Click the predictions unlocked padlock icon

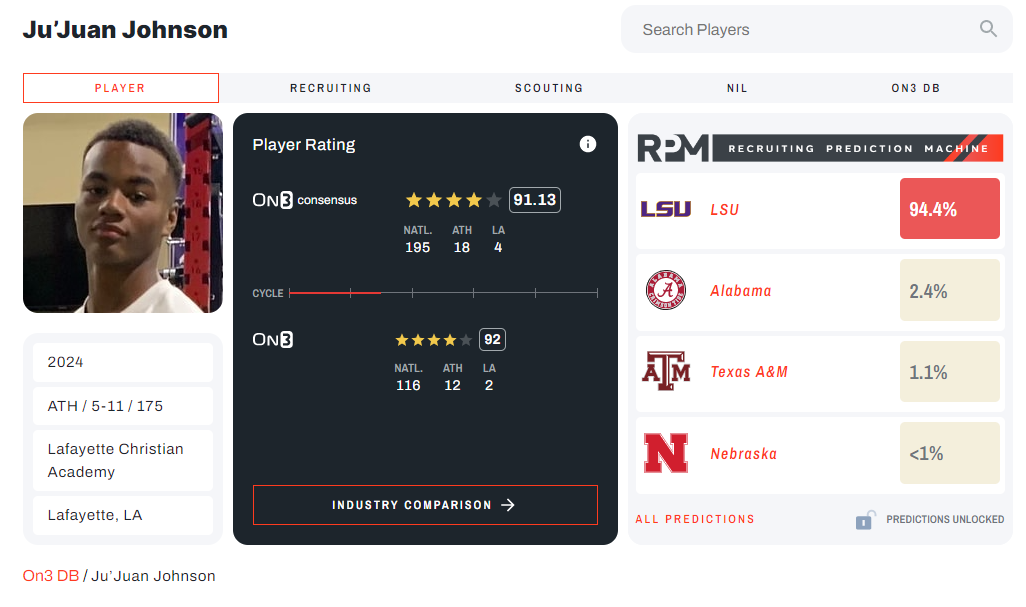click(x=865, y=520)
